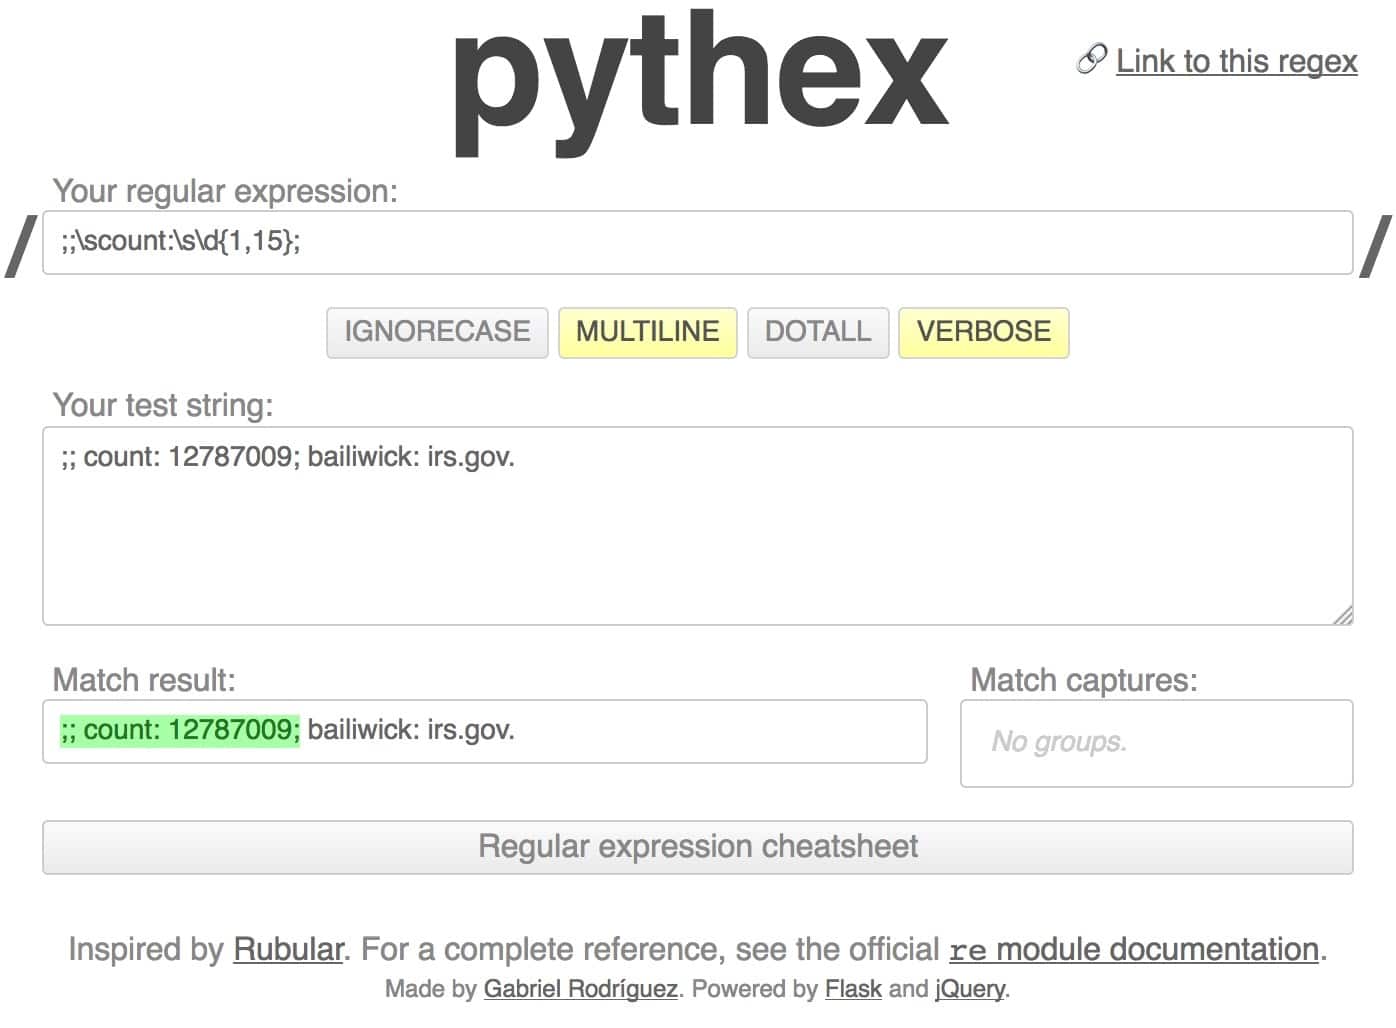Image resolution: width=1396 pixels, height=1028 pixels.
Task: Open the Flask link
Action: pyautogui.click(x=853, y=988)
